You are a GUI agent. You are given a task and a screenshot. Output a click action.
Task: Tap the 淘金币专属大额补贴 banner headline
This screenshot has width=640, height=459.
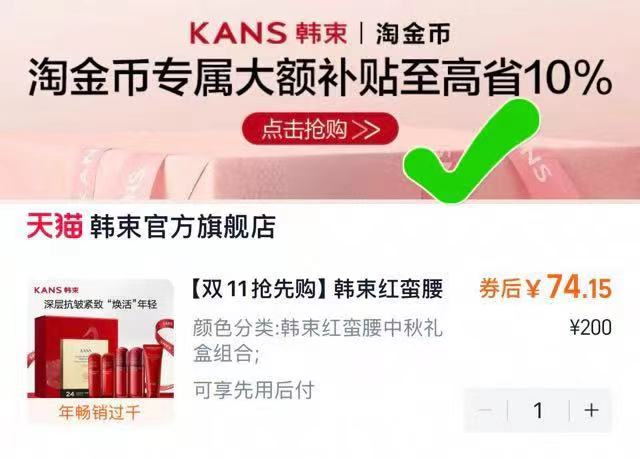click(320, 77)
